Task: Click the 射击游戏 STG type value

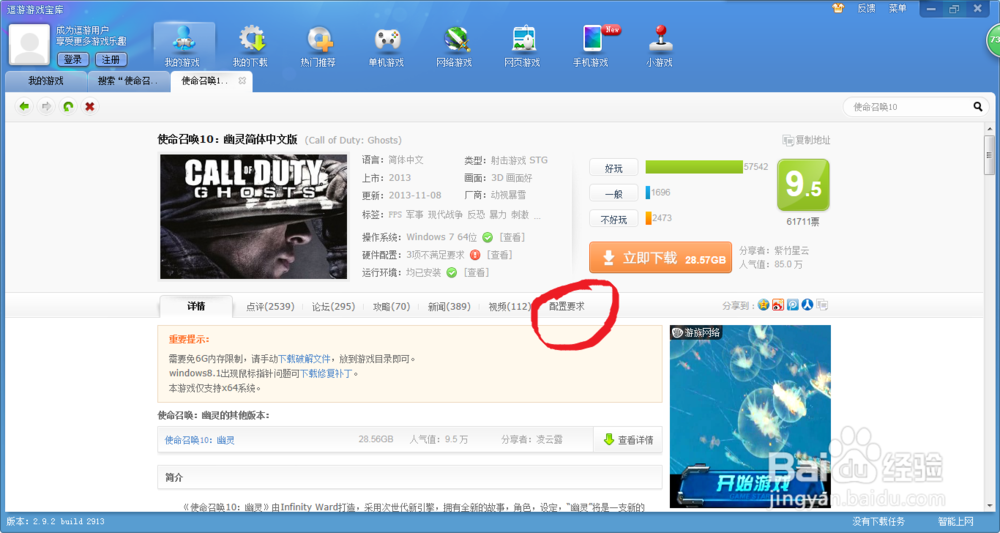Action: pos(519,161)
